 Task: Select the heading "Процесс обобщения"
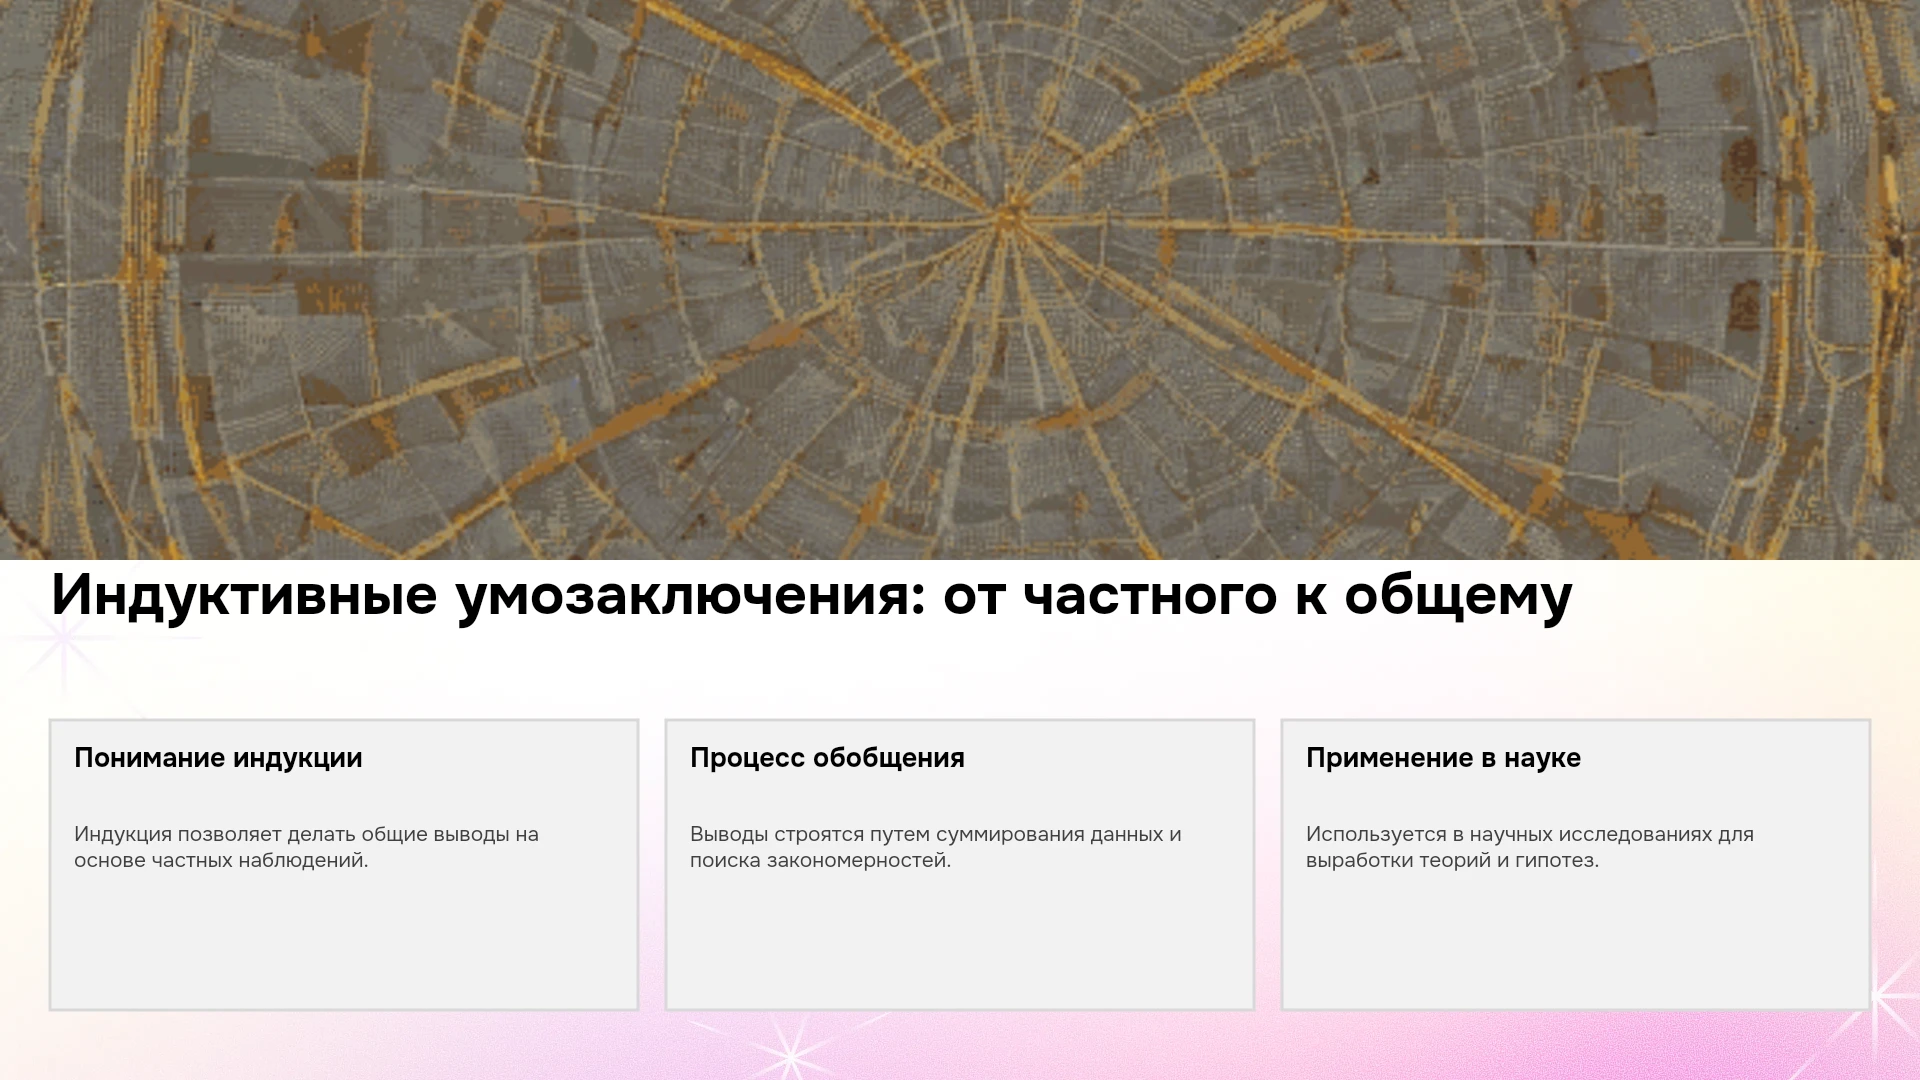pyautogui.click(x=827, y=758)
